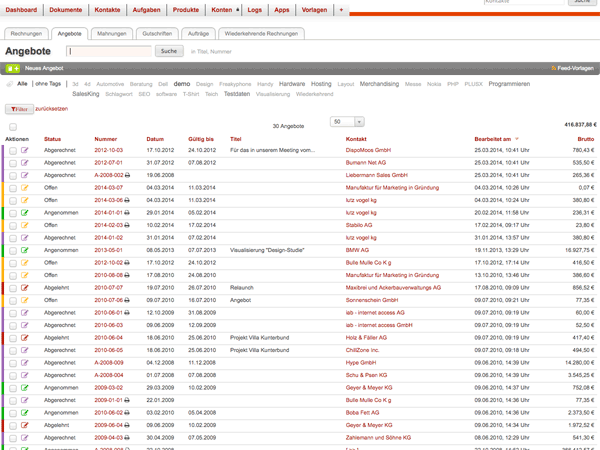The image size is (600, 450).
Task: Click edit icon for offer A-2008-009
Action: [x=24, y=363]
